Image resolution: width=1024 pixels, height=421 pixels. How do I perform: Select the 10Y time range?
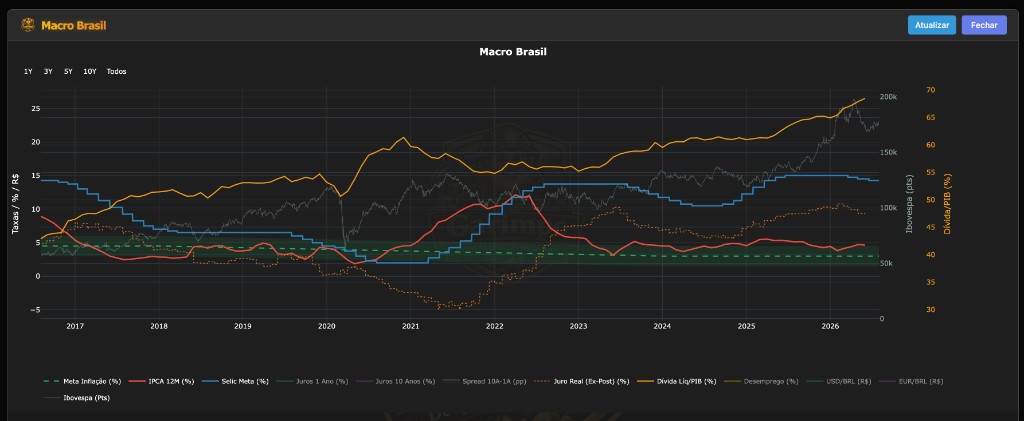(89, 72)
